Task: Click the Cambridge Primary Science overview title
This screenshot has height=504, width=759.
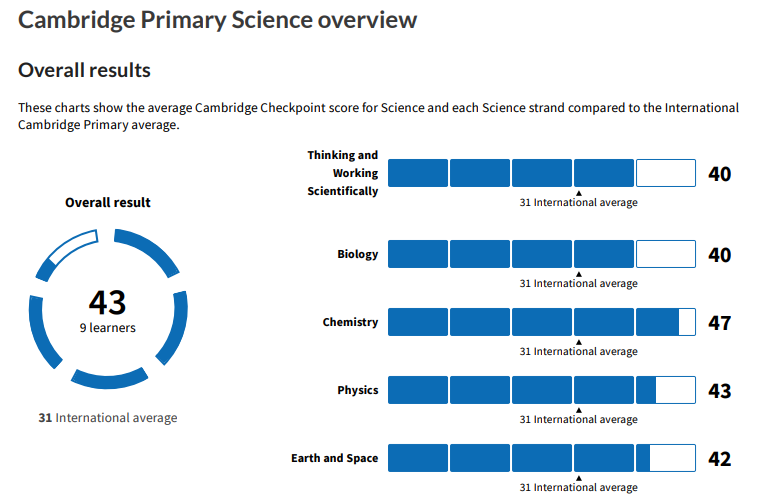Action: 218,20
